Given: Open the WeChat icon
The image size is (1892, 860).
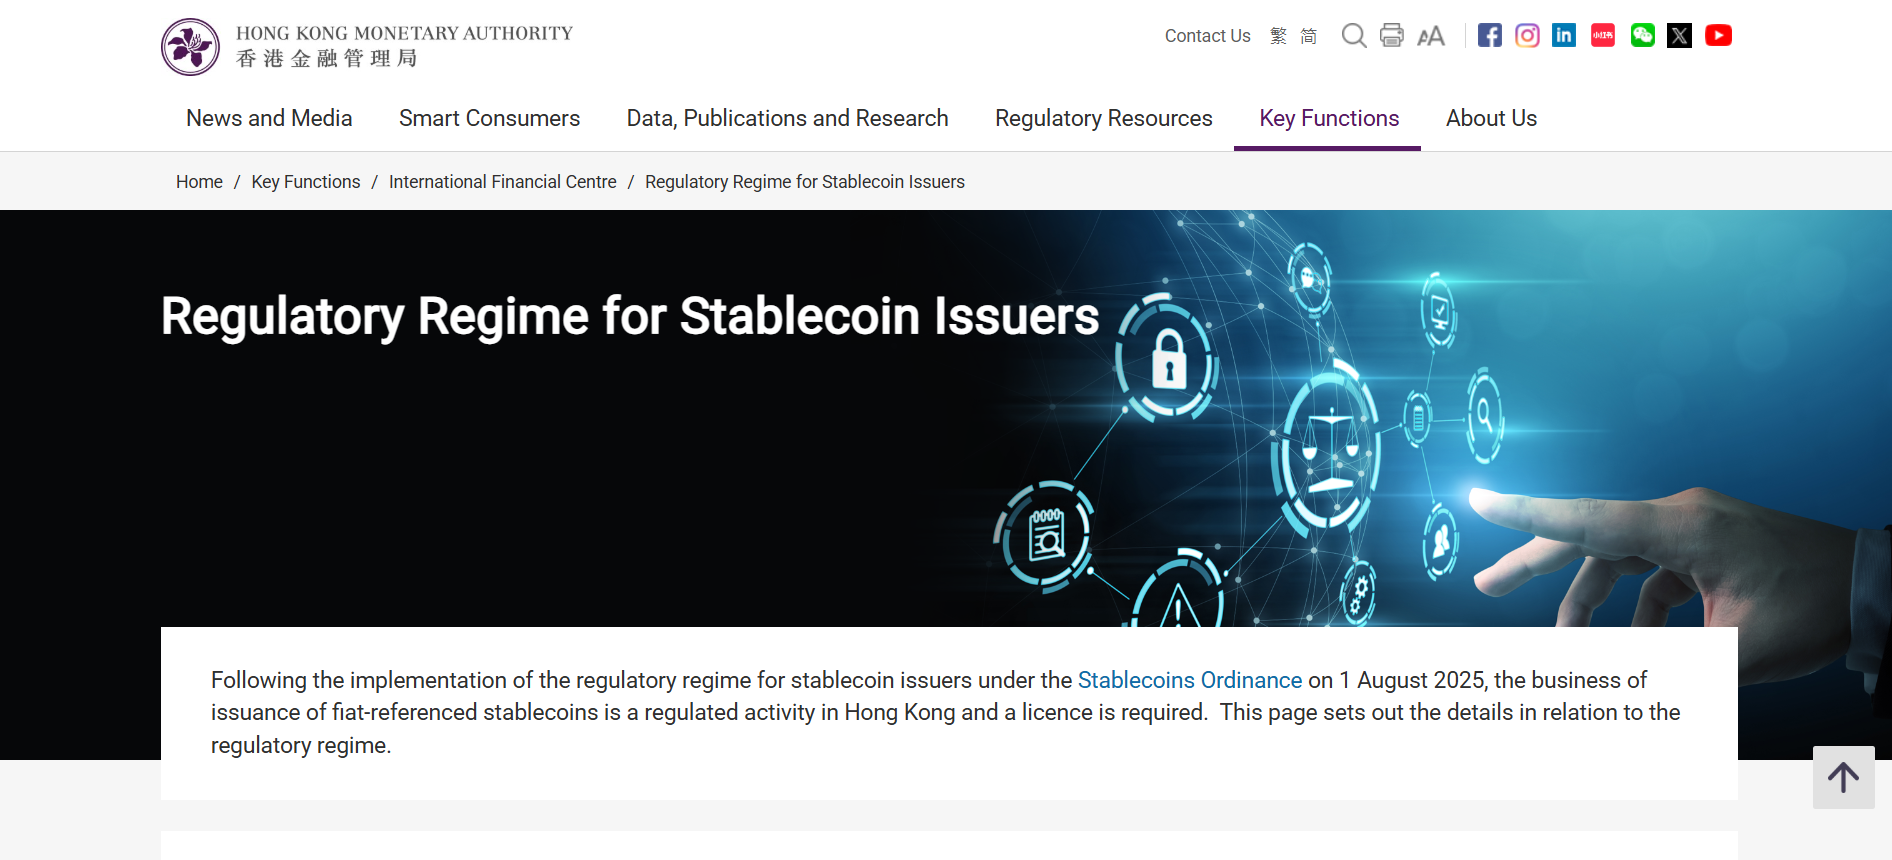Looking at the screenshot, I should click(x=1641, y=35).
